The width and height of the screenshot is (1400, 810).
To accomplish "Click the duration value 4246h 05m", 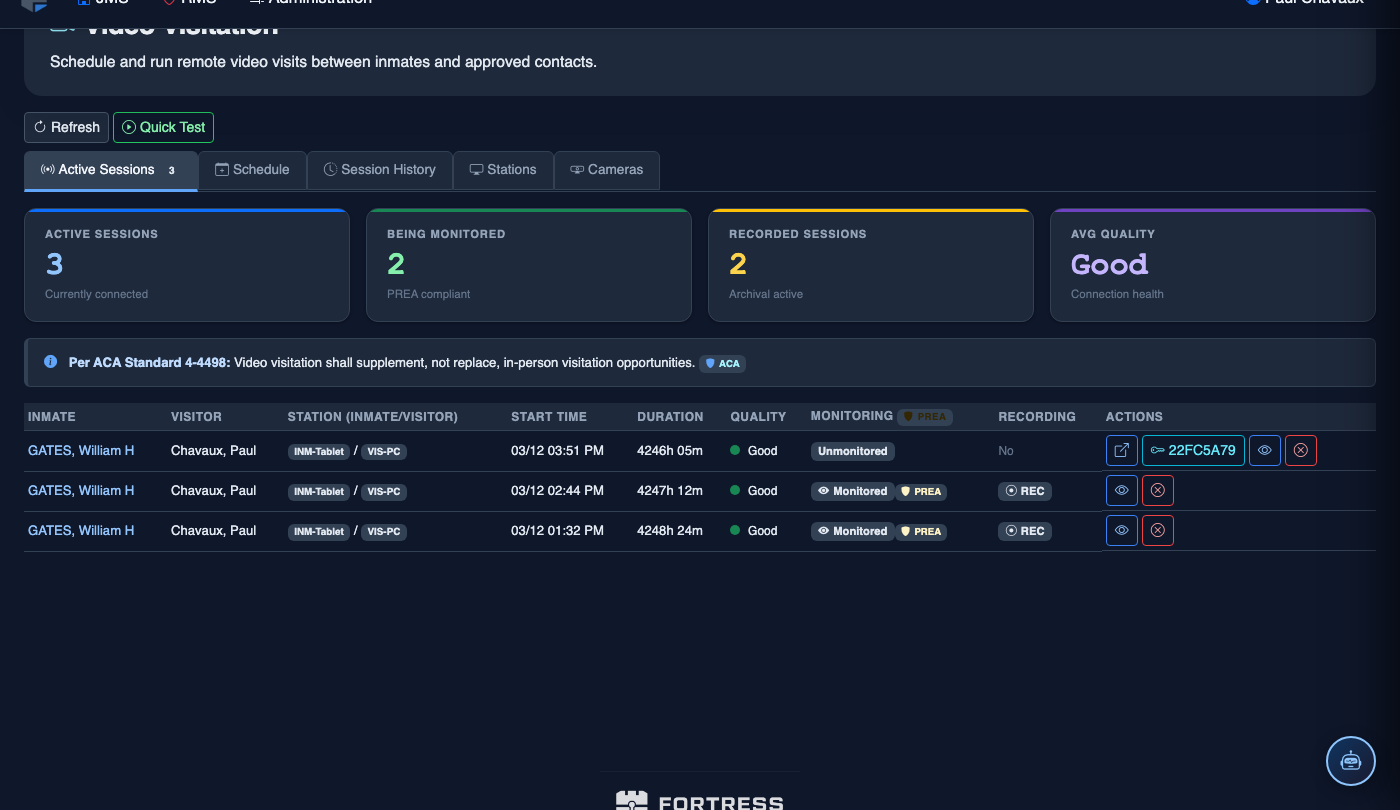I will 670,451.
